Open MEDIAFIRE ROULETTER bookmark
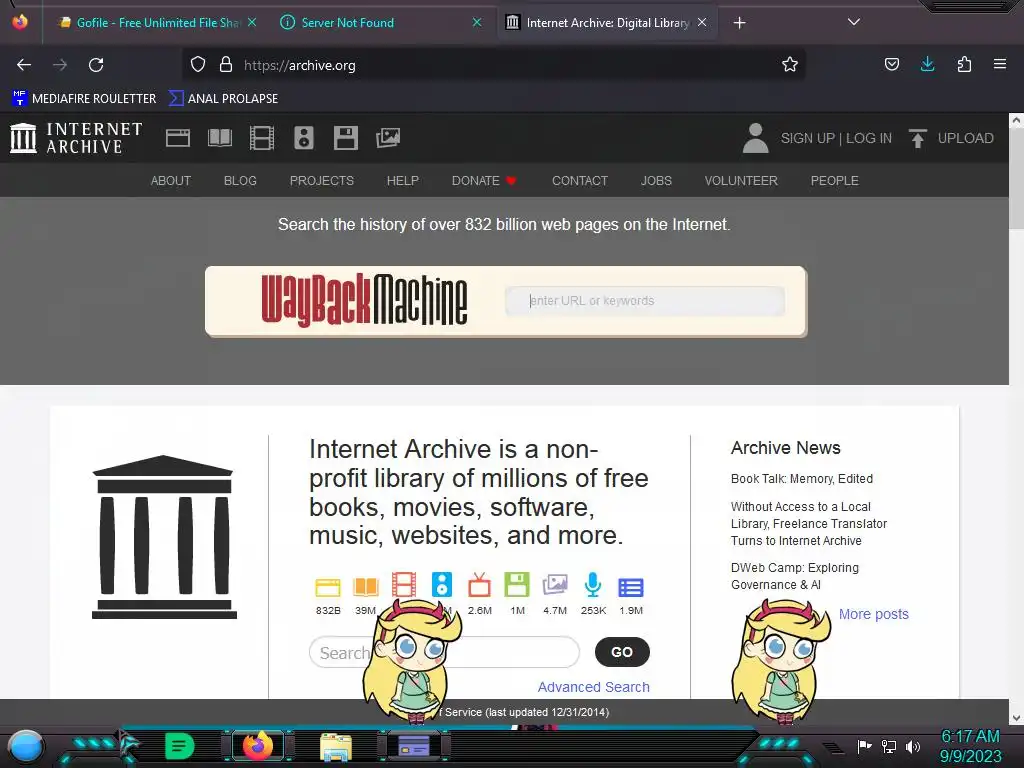This screenshot has width=1024, height=768. (84, 99)
